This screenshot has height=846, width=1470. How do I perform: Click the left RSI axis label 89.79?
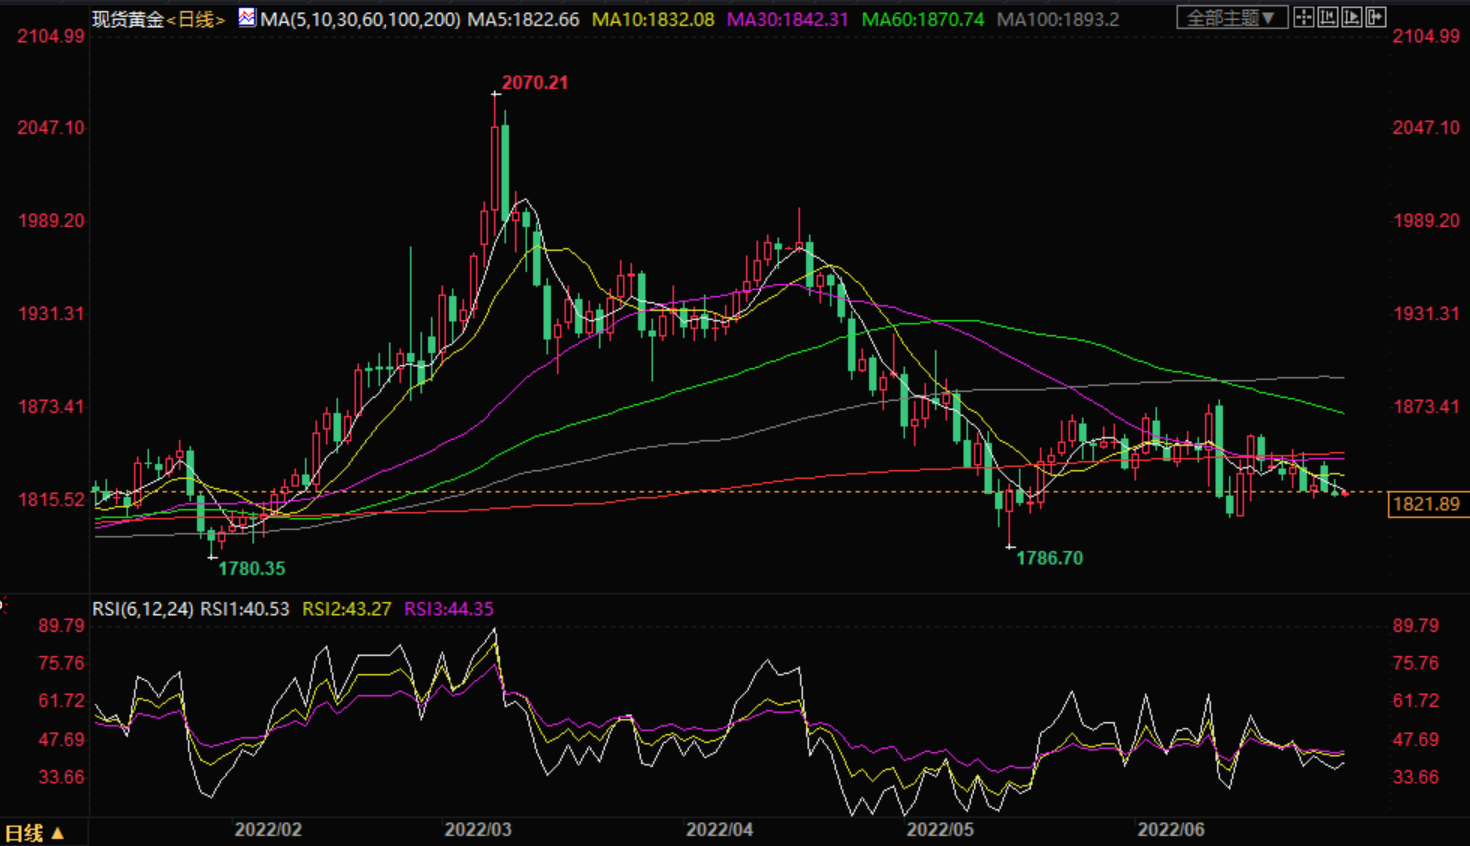pyautogui.click(x=61, y=626)
